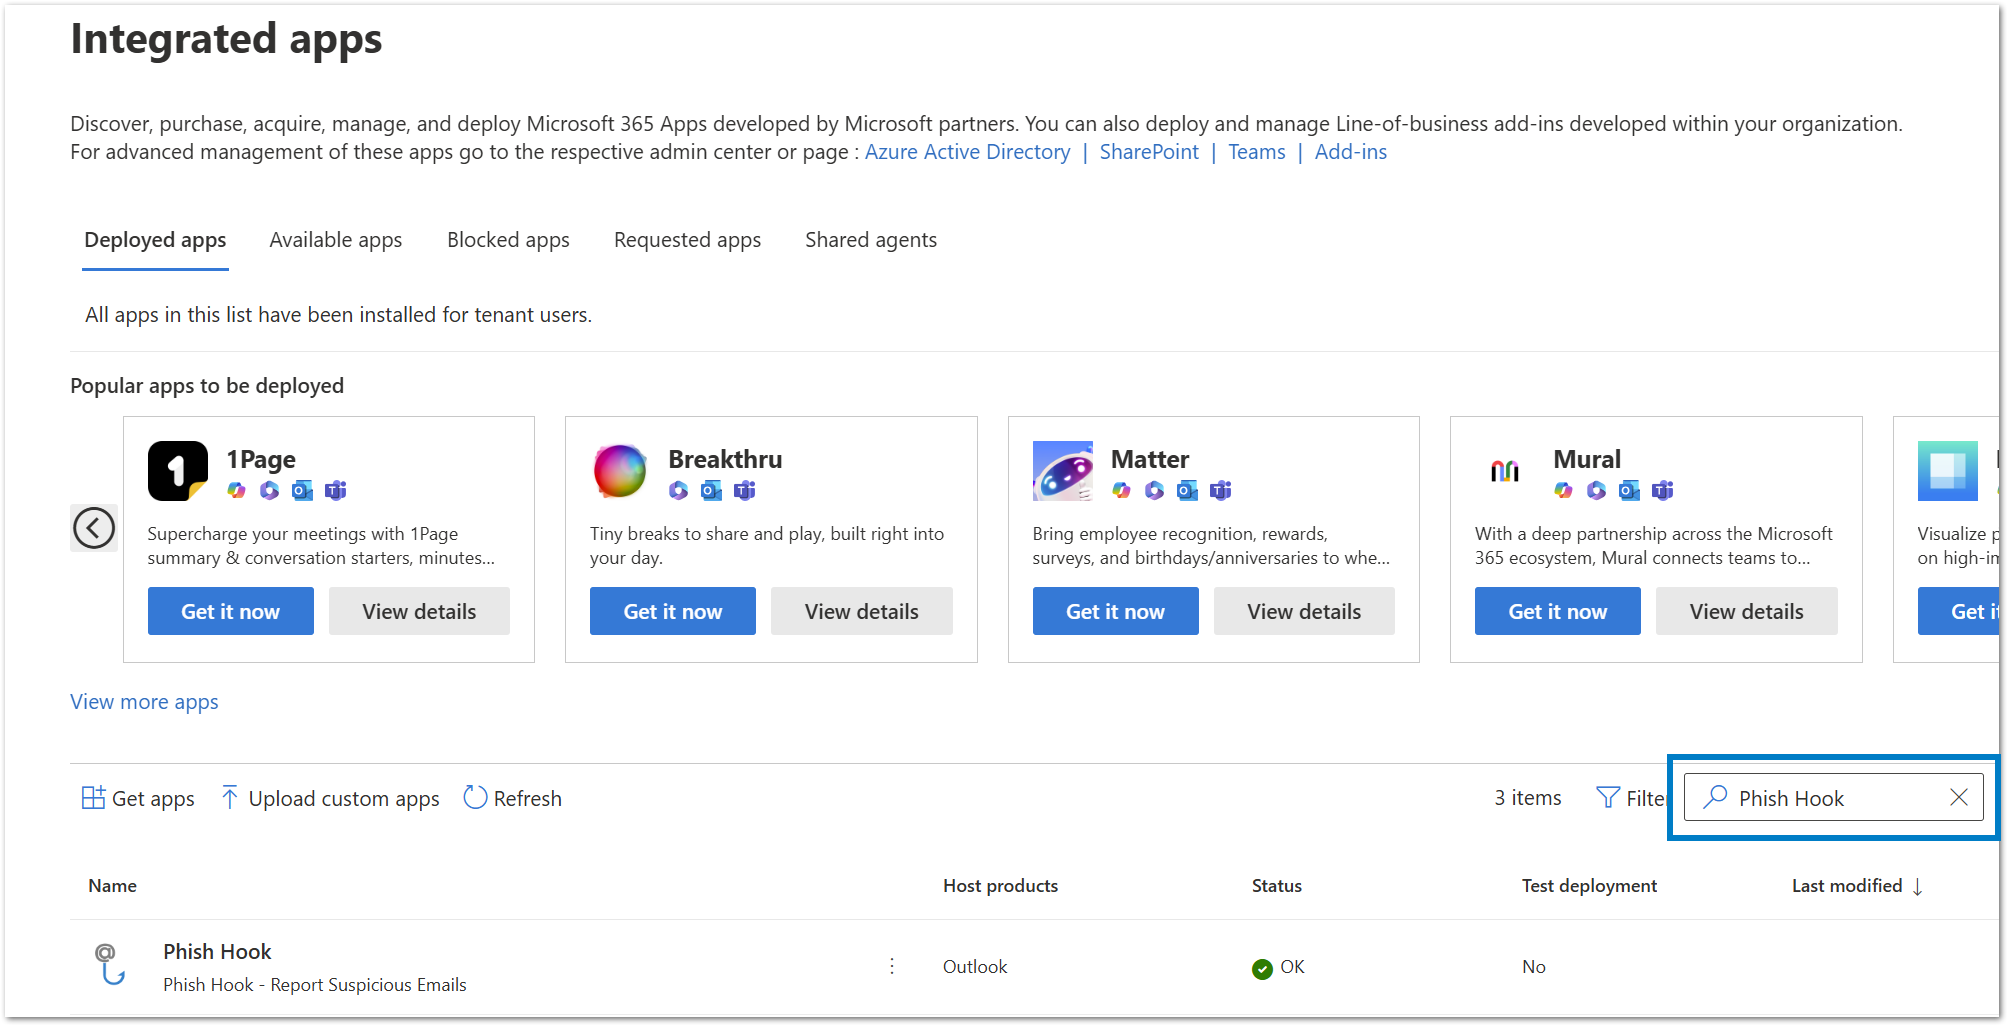Click the Matter app logo
Viewport: 2008px width, 1026px height.
point(1063,471)
